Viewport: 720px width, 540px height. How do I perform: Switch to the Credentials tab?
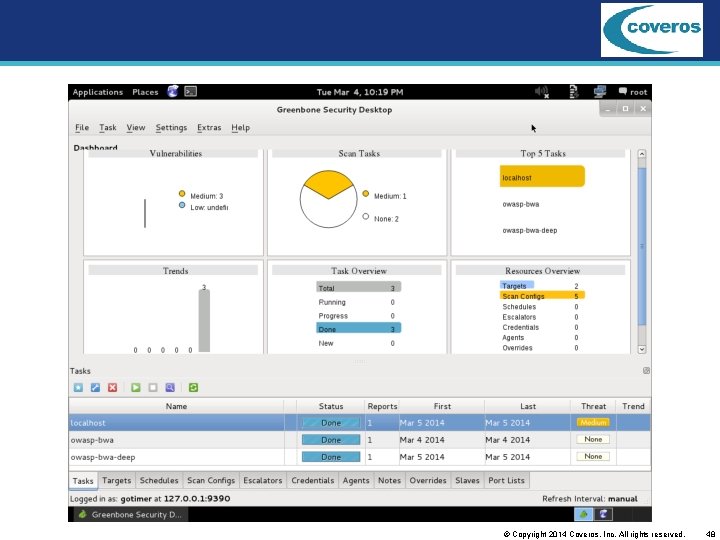pyautogui.click(x=313, y=480)
